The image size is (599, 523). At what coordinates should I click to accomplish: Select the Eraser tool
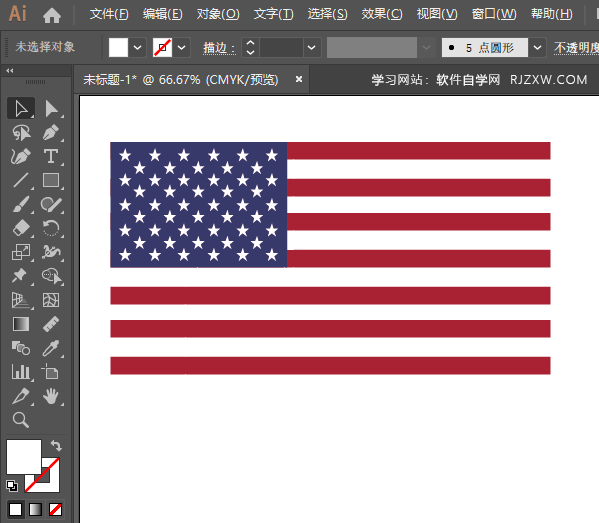tap(21, 228)
